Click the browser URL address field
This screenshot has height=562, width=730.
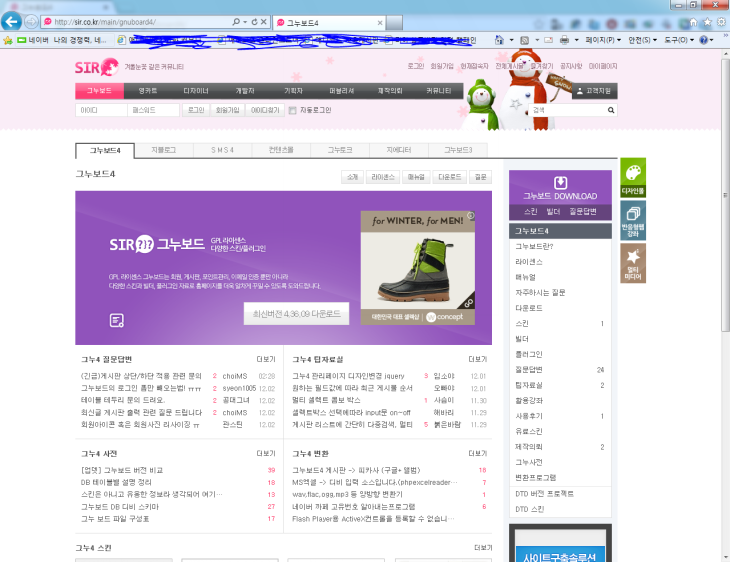tap(141, 22)
